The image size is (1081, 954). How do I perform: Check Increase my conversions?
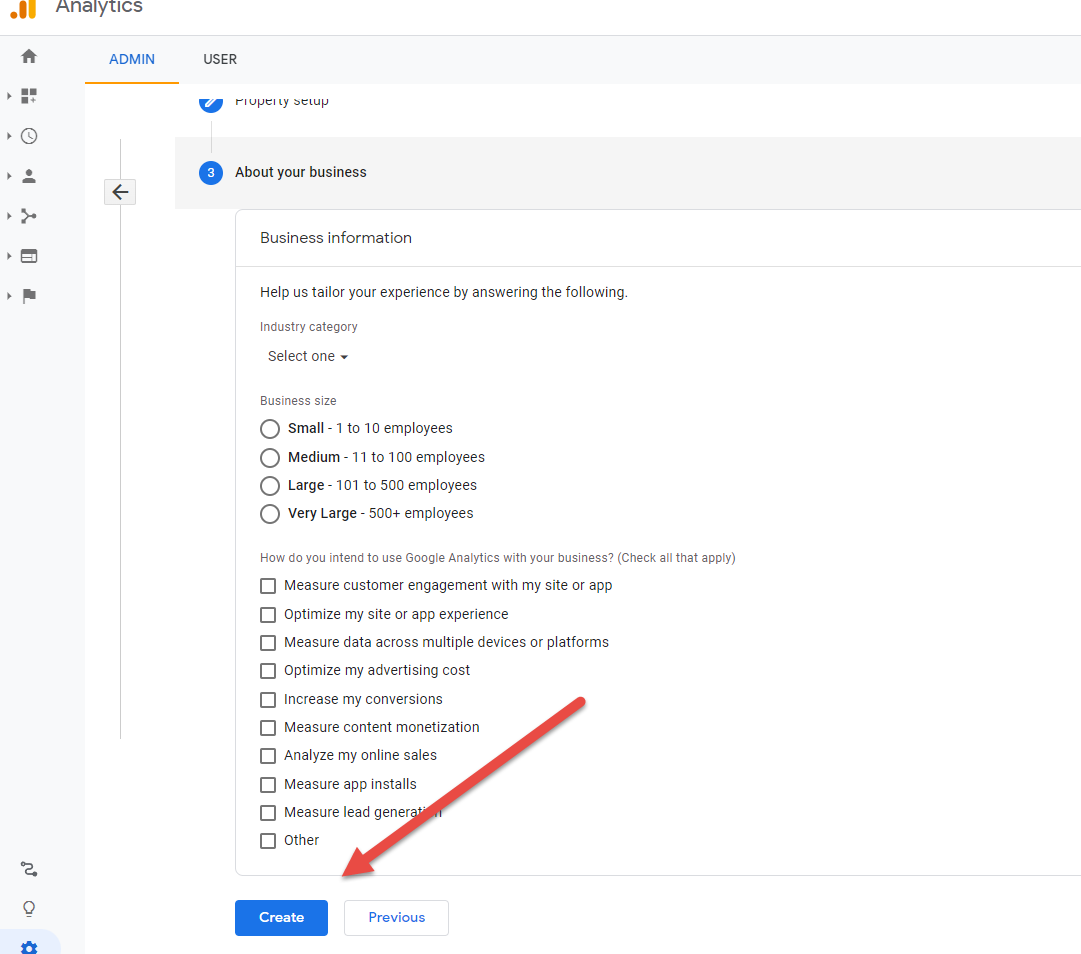(x=268, y=700)
